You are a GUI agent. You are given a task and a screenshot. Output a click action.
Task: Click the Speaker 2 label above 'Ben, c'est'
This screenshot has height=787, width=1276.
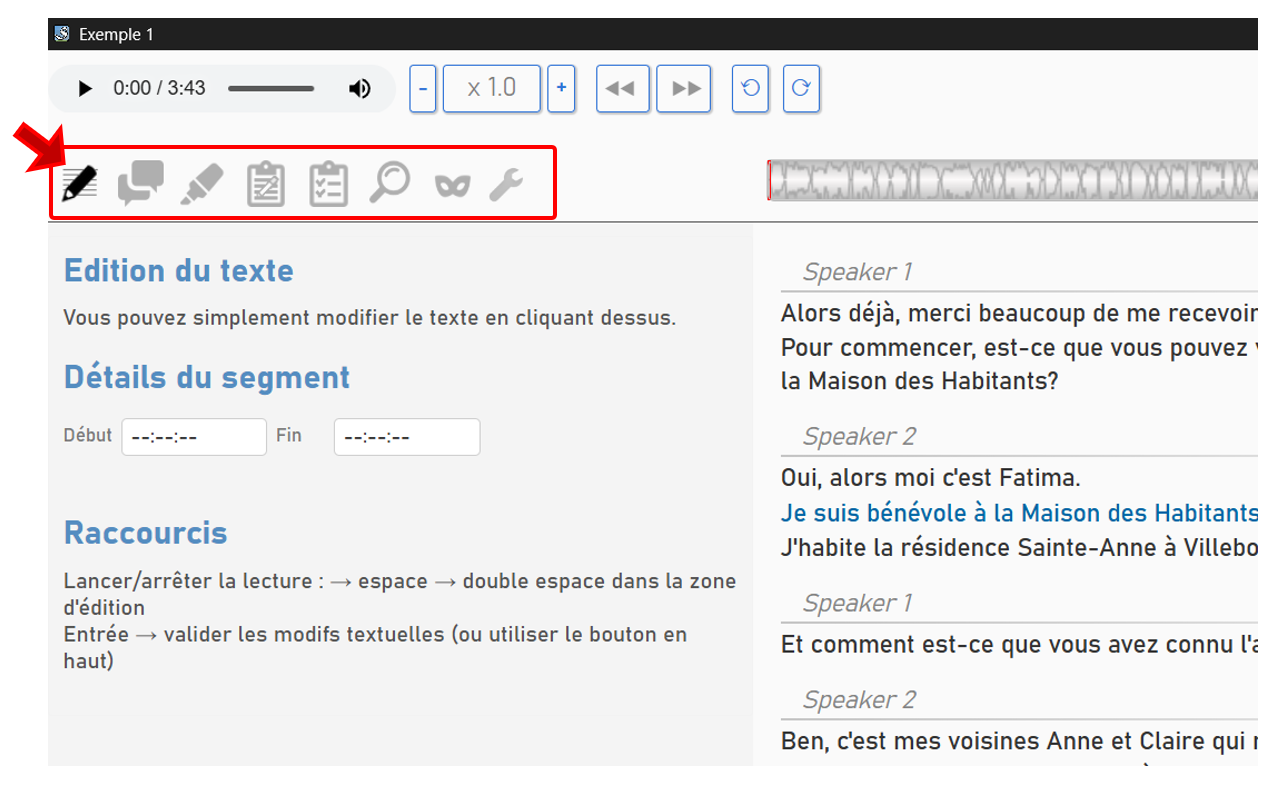(859, 700)
